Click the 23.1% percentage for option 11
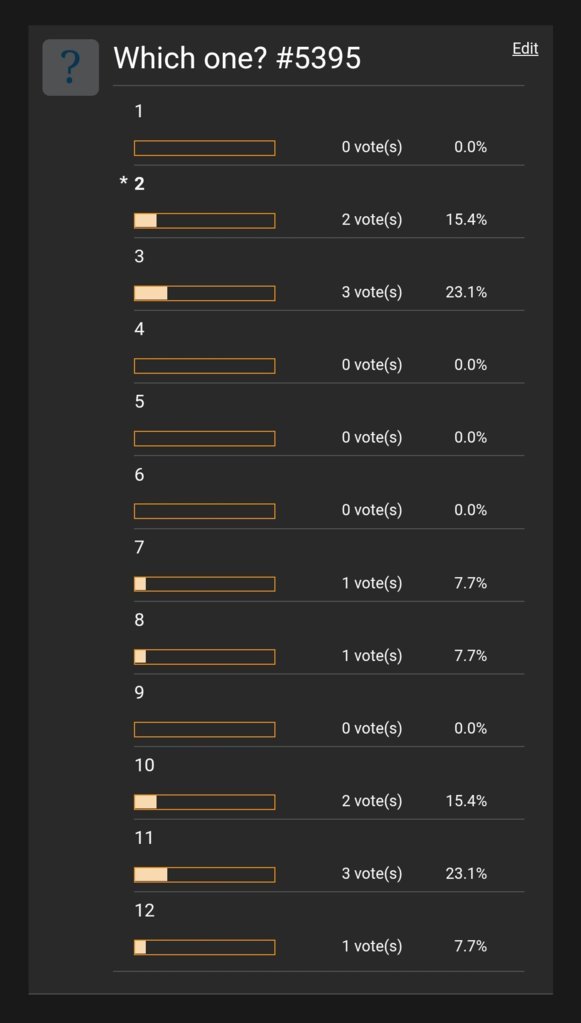 [x=466, y=874]
